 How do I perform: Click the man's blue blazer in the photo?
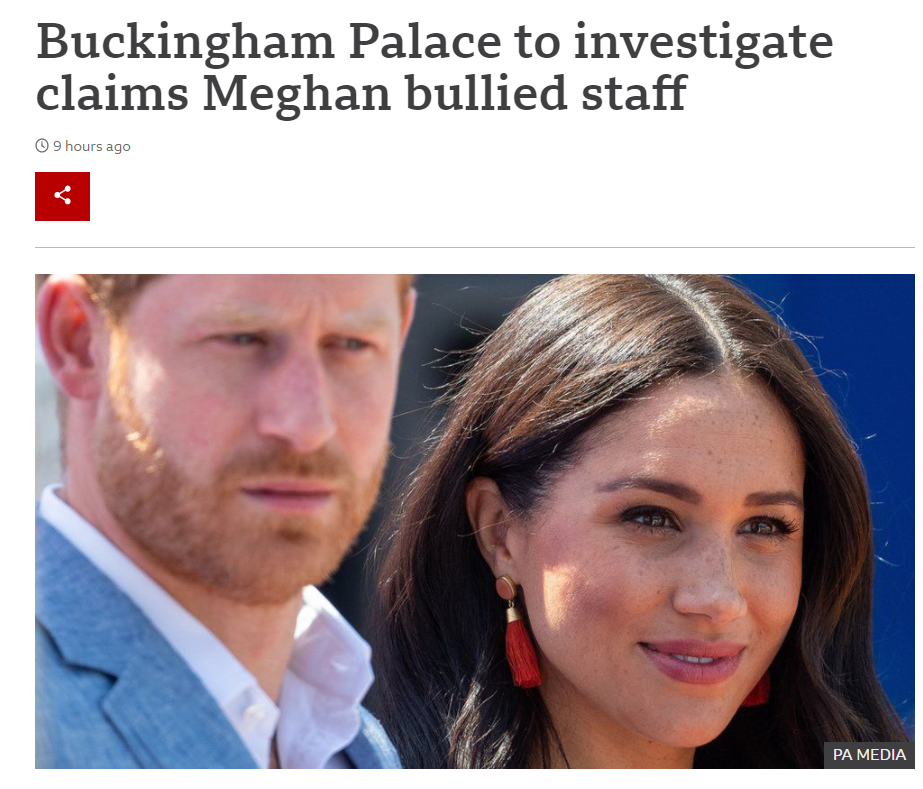click(x=118, y=665)
